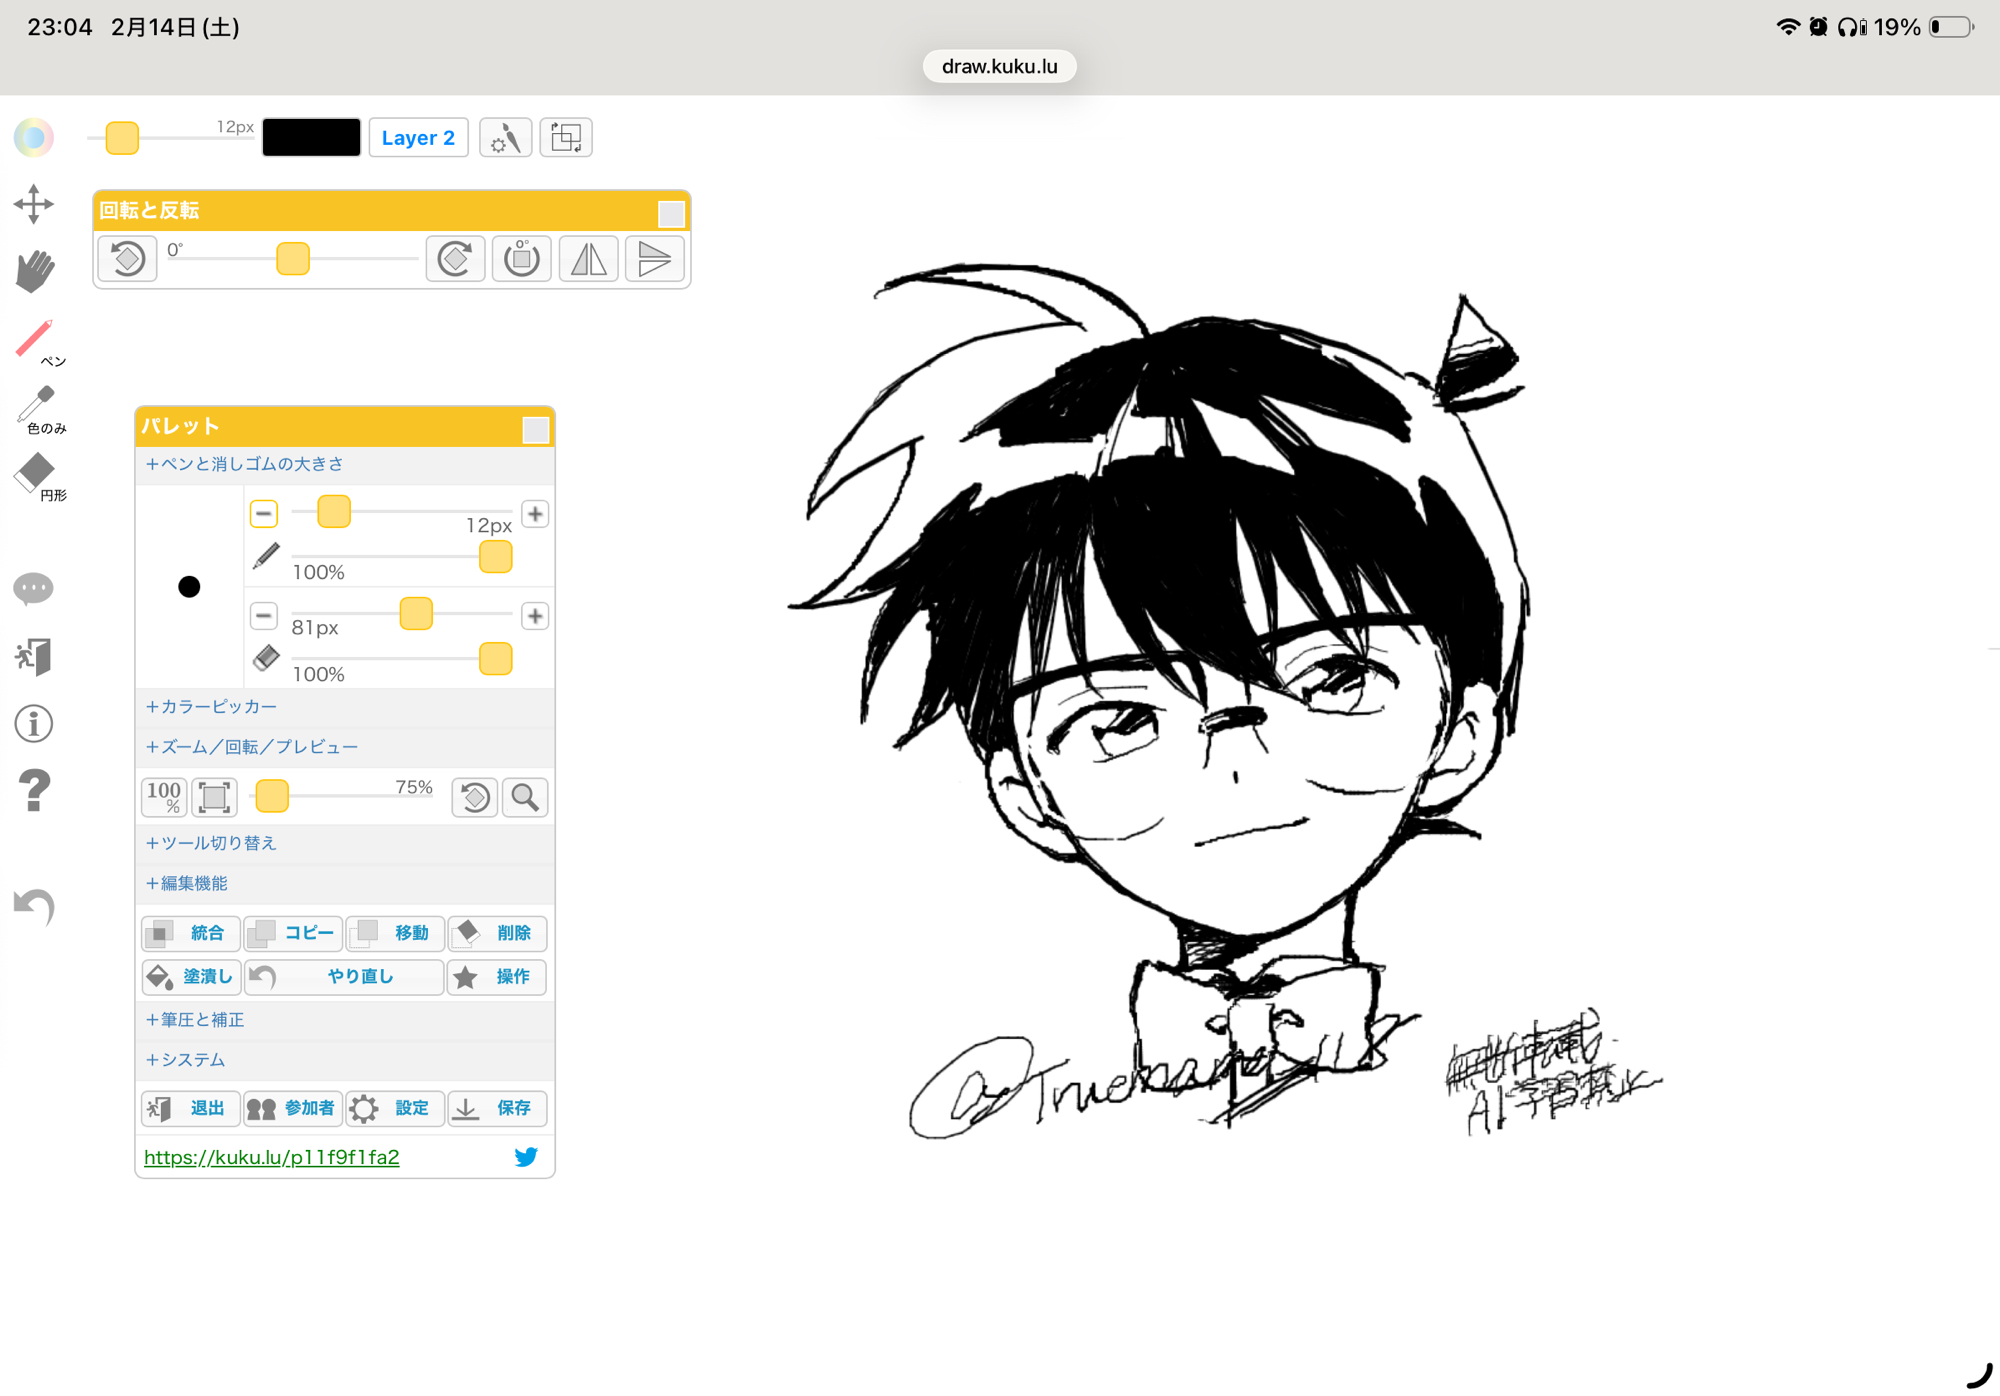Click the horizontal flip icon

point(588,259)
